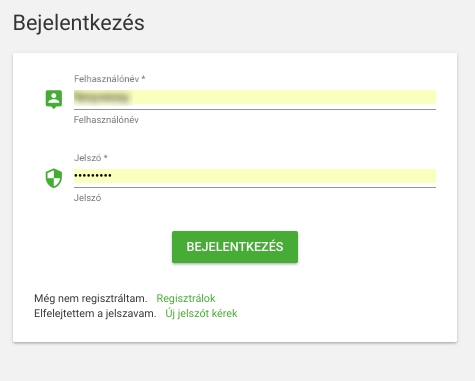Click the Elfelejtettem a jelszavam text
The image size is (475, 381).
pos(95,313)
